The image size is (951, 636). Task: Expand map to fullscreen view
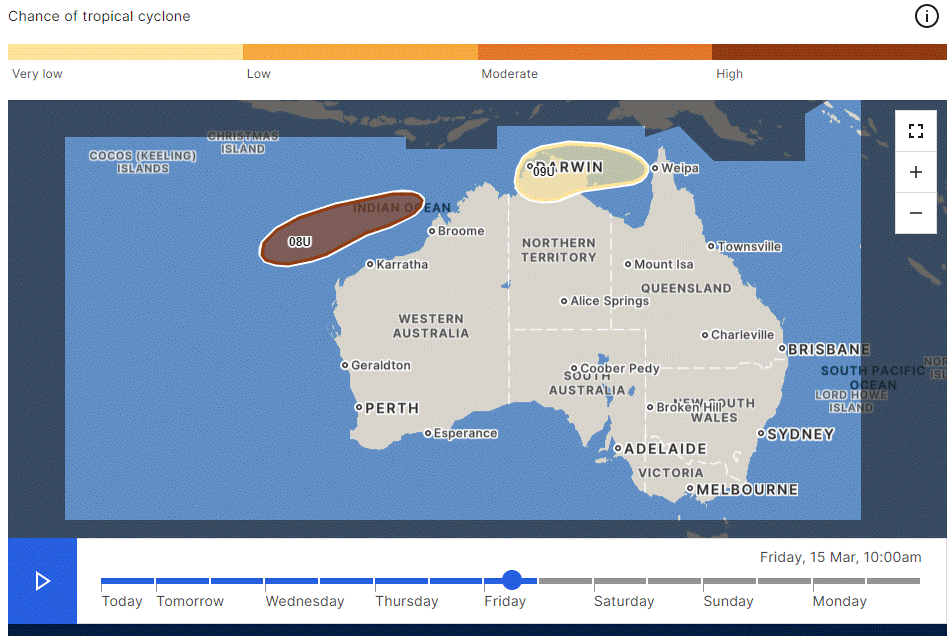[x=916, y=131]
